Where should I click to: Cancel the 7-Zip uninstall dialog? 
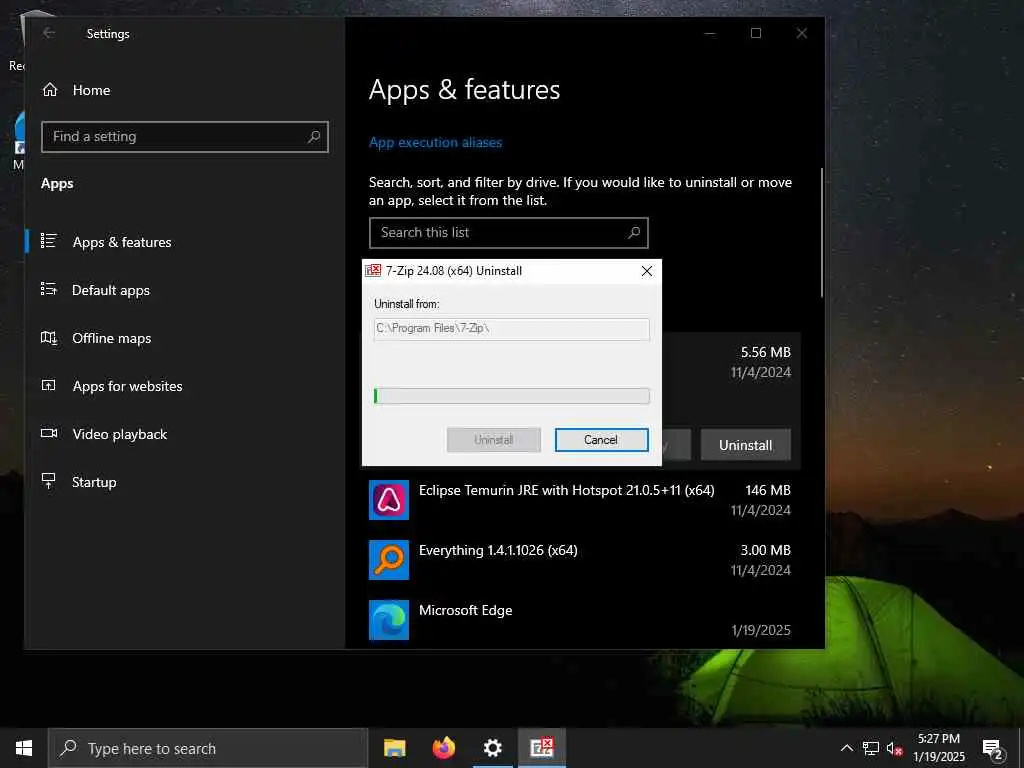pyautogui.click(x=601, y=440)
